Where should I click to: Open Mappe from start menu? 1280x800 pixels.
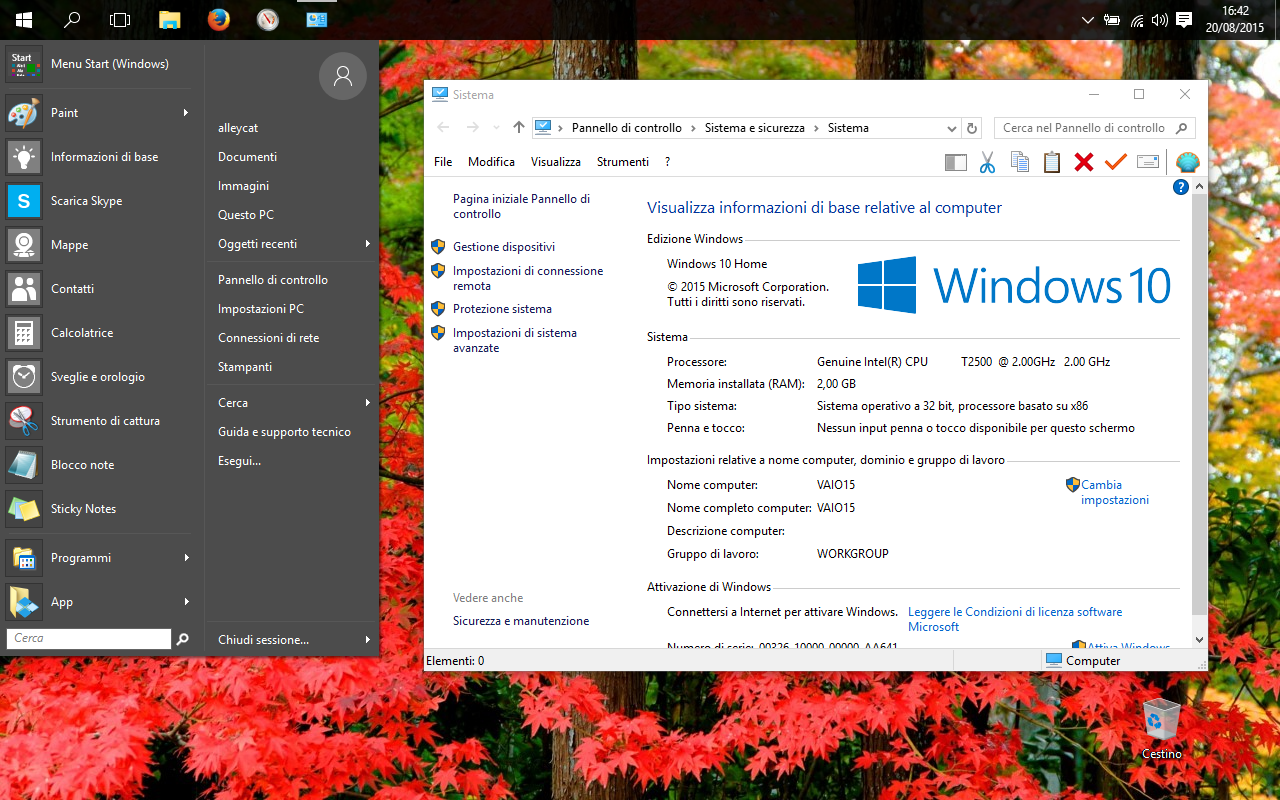pyautogui.click(x=102, y=245)
